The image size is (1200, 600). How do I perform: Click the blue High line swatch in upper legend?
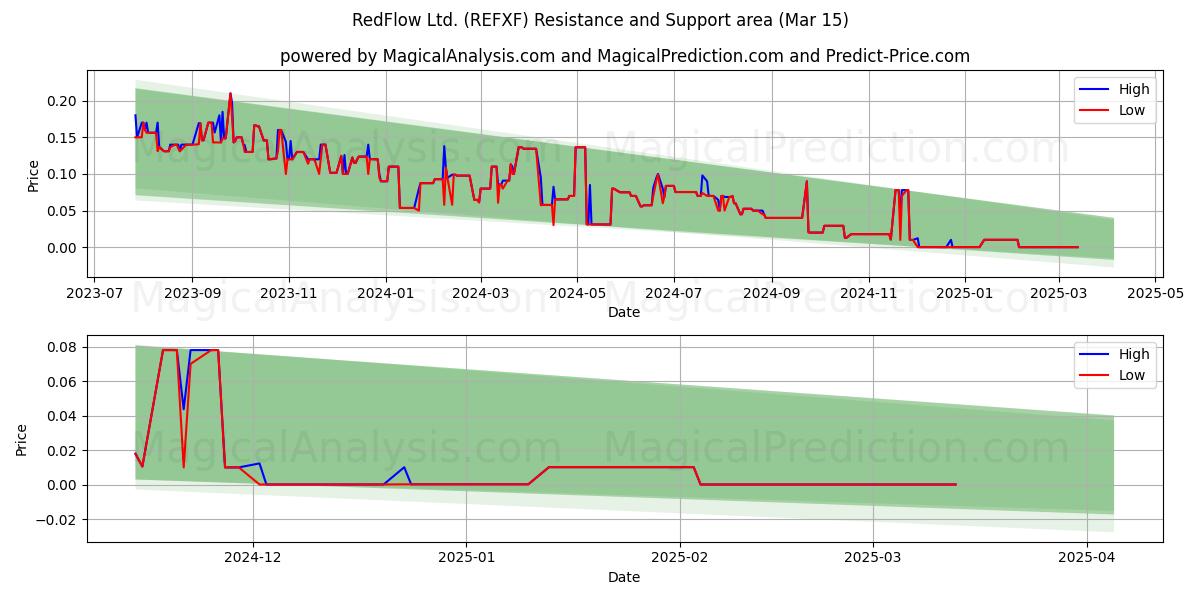[1095, 90]
